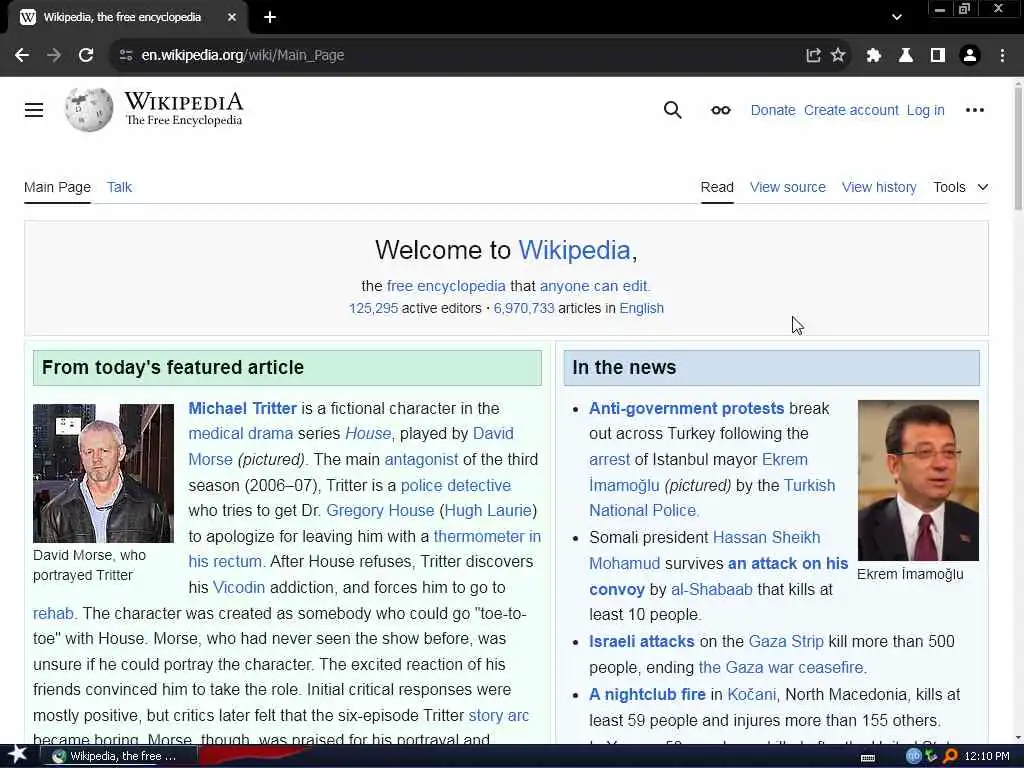This screenshot has height=768, width=1024.
Task: Click the 'anyone can edit' link
Action: pyautogui.click(x=594, y=286)
